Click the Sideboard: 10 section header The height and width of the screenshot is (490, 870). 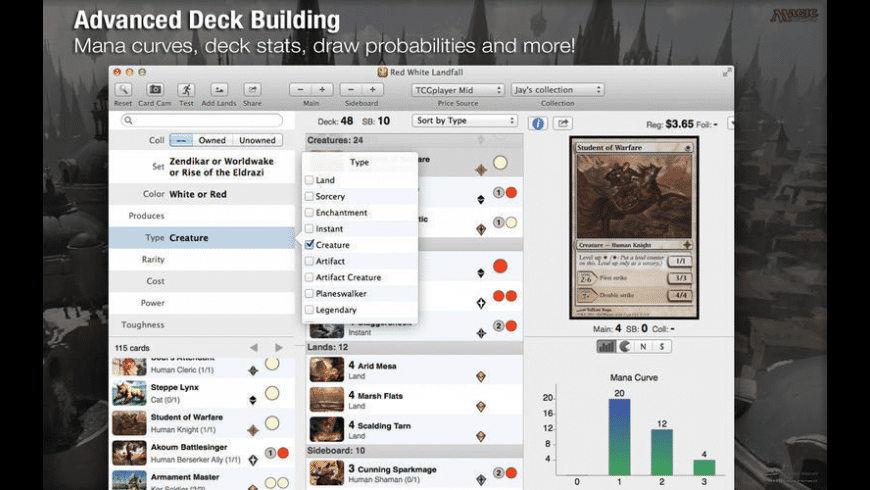tap(414, 451)
